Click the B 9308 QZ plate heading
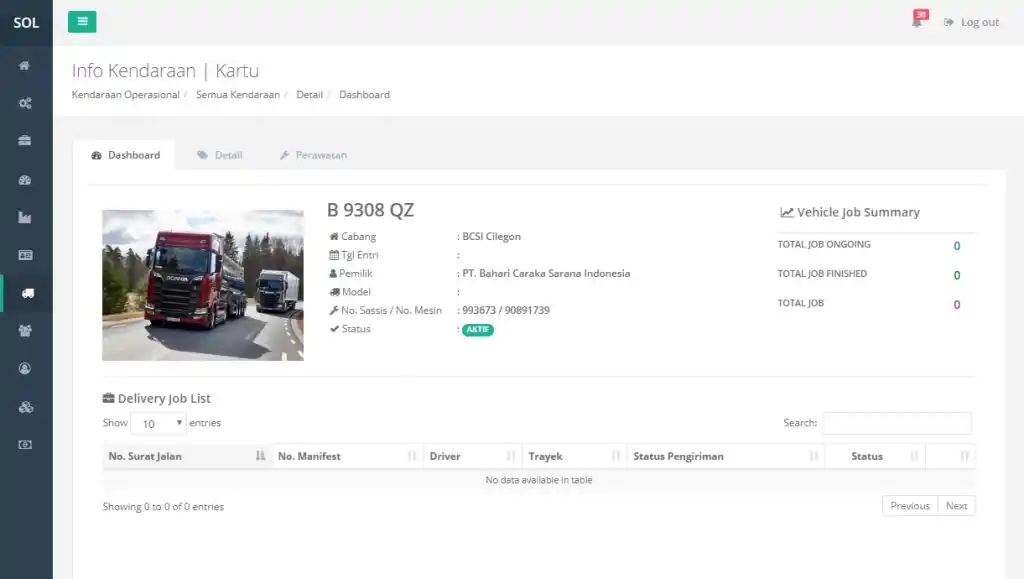The image size is (1024, 579). point(370,210)
